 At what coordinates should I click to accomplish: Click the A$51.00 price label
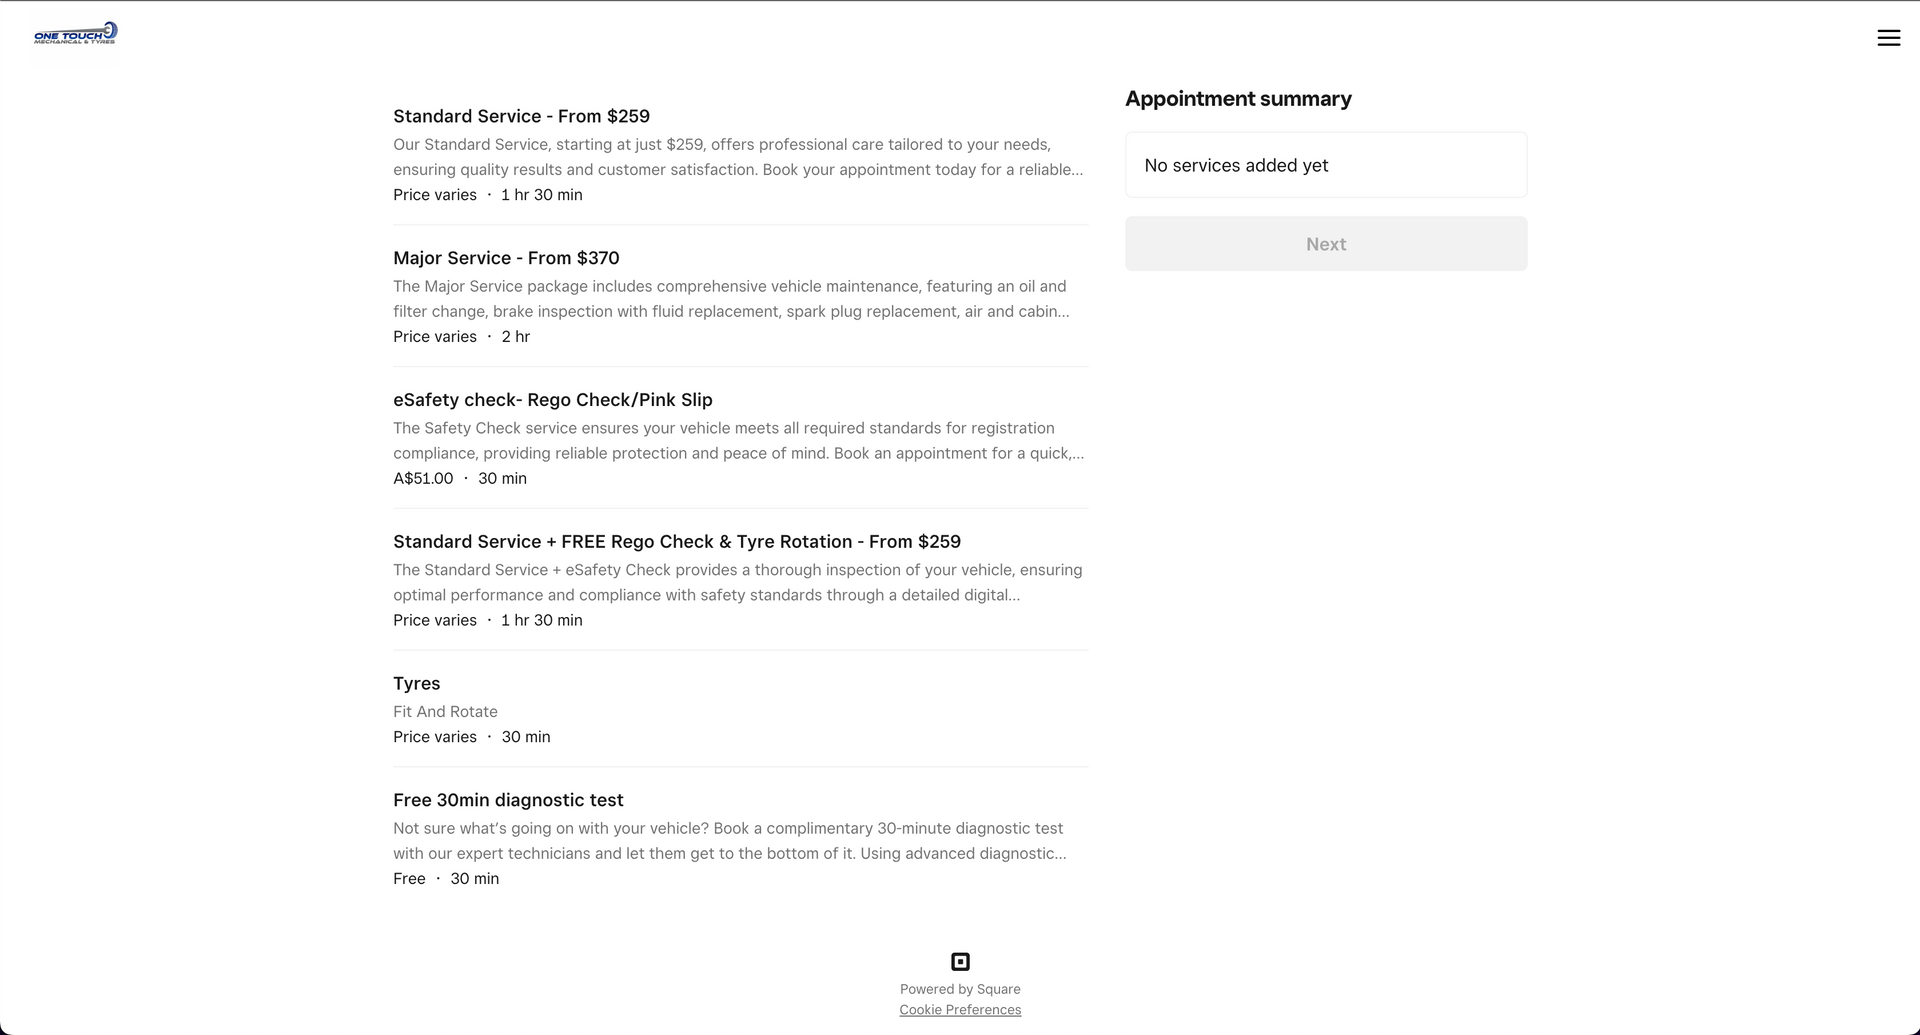pyautogui.click(x=423, y=479)
